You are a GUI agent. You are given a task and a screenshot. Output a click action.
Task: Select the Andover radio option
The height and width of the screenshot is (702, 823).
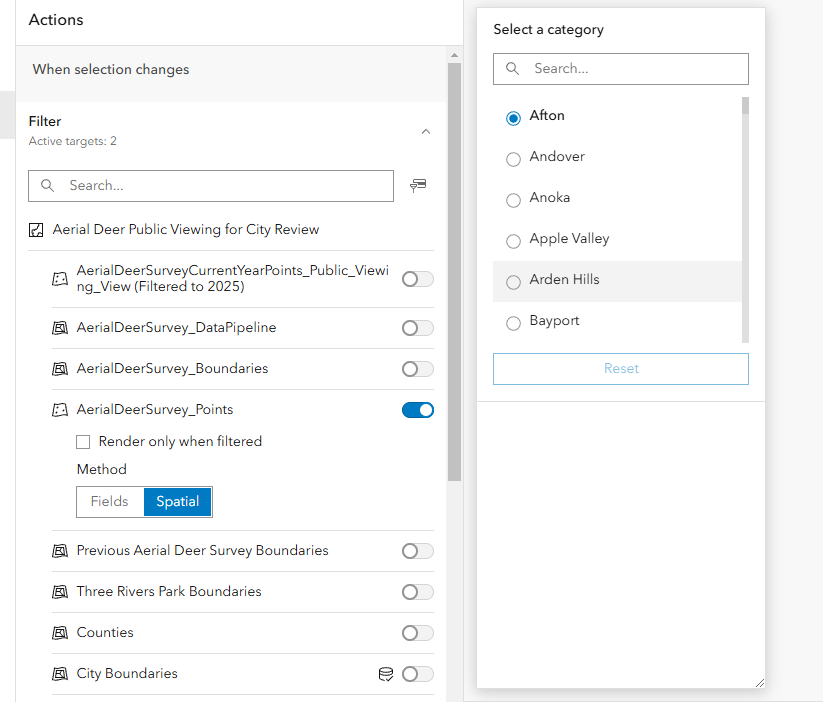(514, 158)
